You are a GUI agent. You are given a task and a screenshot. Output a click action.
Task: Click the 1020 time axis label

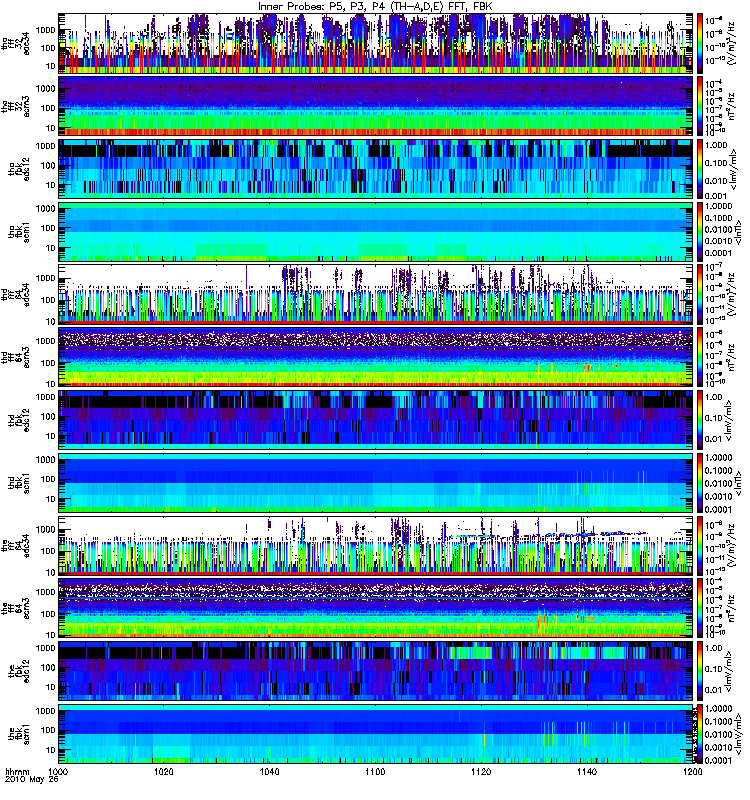163,772
